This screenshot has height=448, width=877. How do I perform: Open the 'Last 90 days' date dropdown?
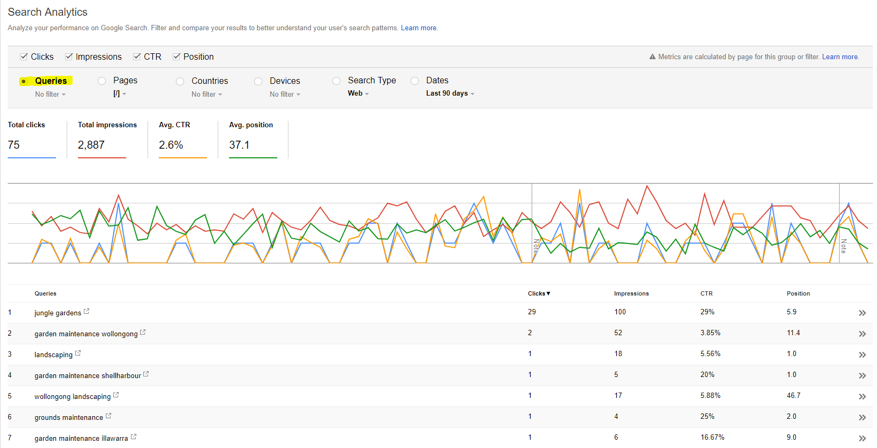point(450,94)
